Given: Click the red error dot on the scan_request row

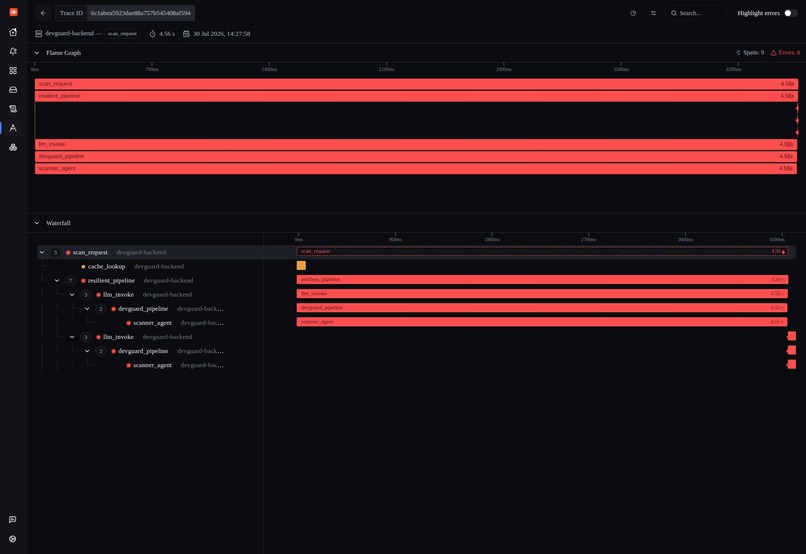Looking at the screenshot, I should [x=68, y=252].
